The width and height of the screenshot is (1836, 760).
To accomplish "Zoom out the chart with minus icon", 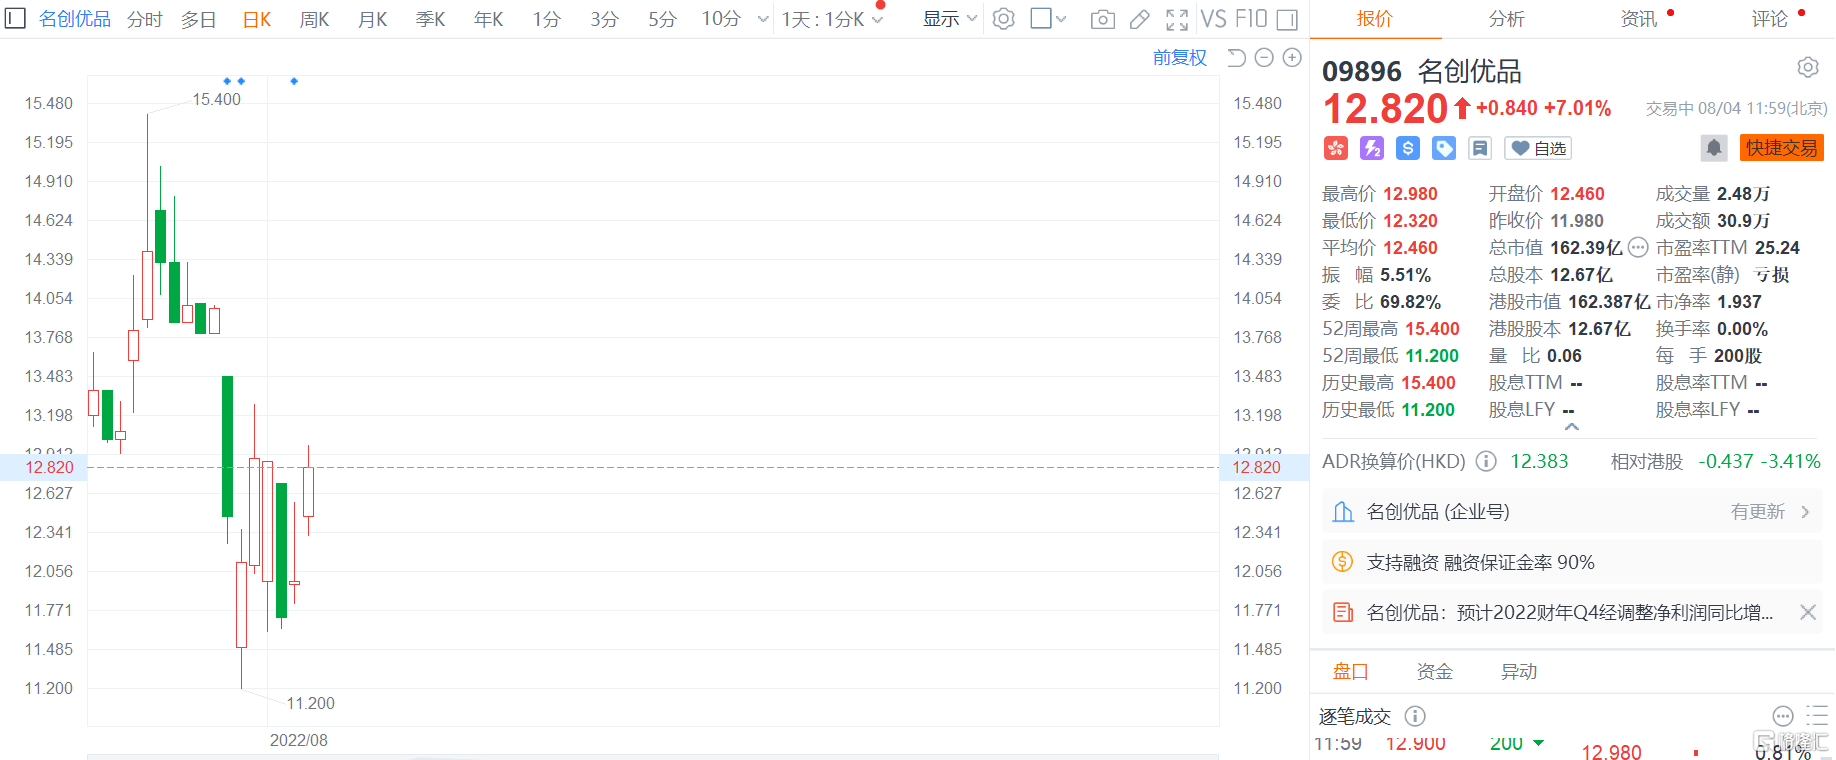I will 1264,58.
